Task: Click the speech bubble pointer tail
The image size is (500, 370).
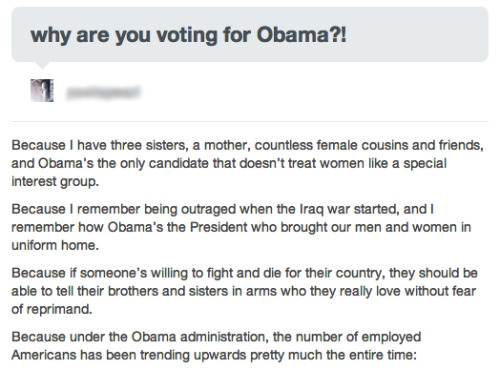Action: click(x=43, y=65)
